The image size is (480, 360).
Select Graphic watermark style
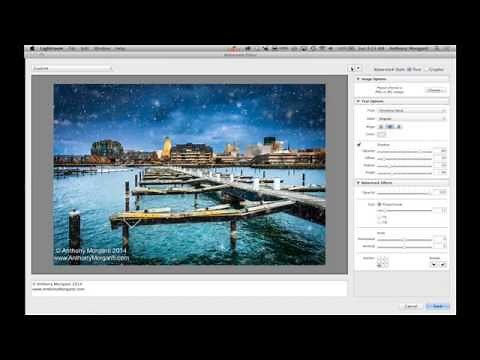434,69
